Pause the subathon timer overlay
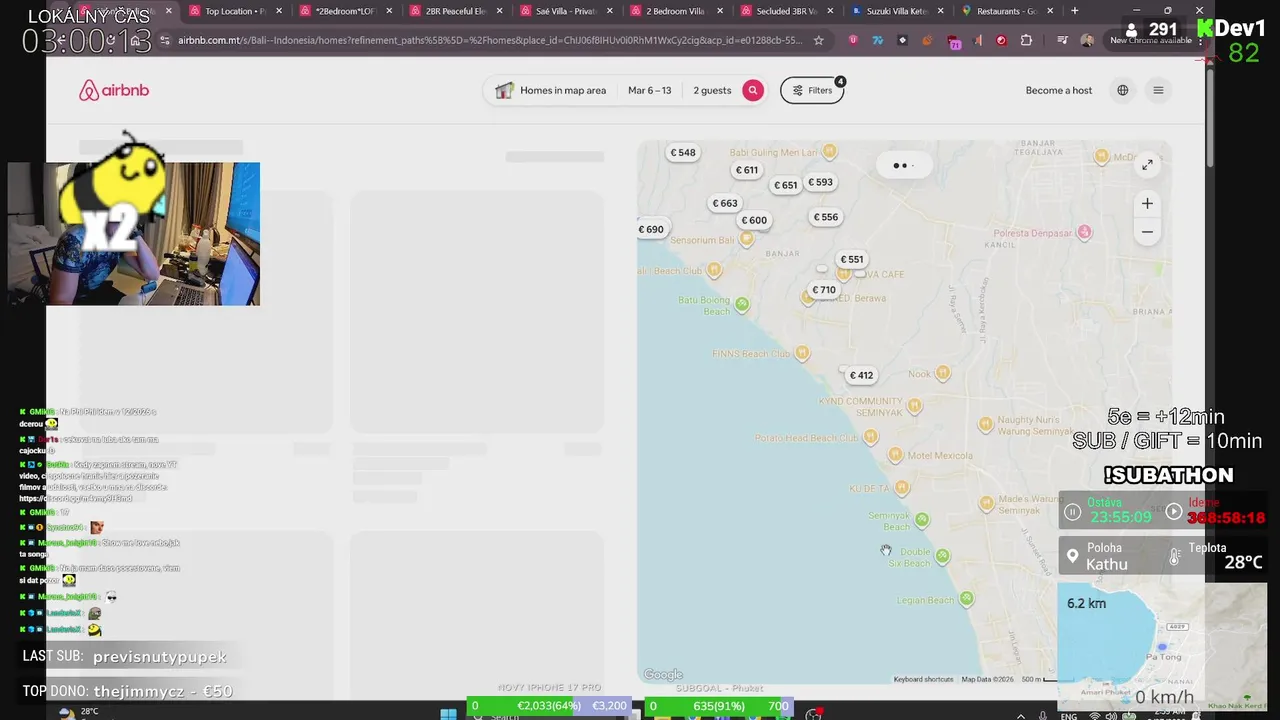The image size is (1280, 720). click(1072, 512)
